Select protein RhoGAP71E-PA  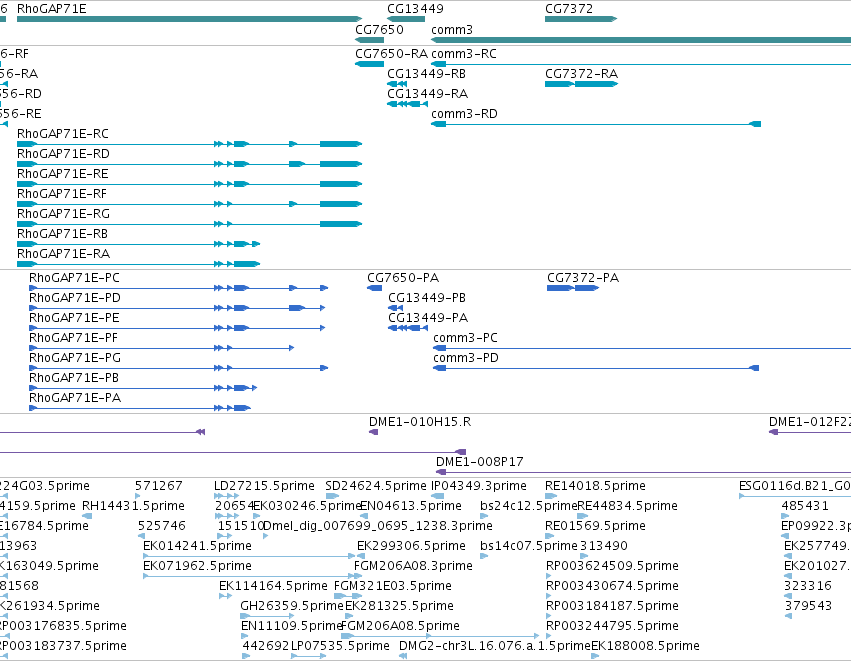coord(140,408)
